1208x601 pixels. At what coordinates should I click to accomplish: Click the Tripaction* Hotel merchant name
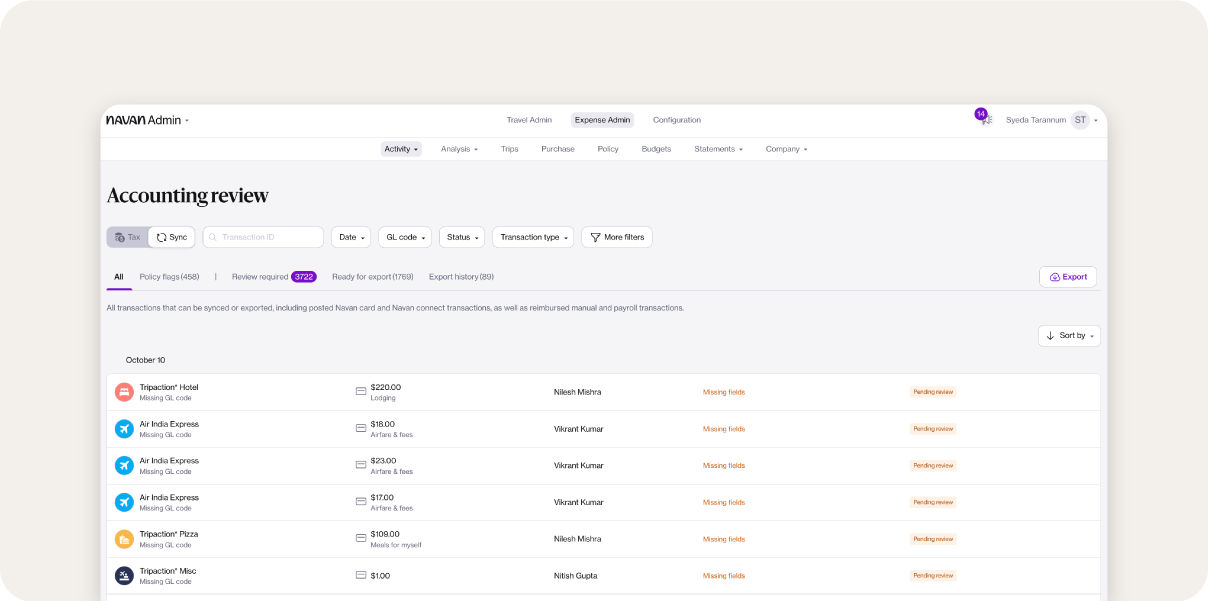click(x=169, y=387)
